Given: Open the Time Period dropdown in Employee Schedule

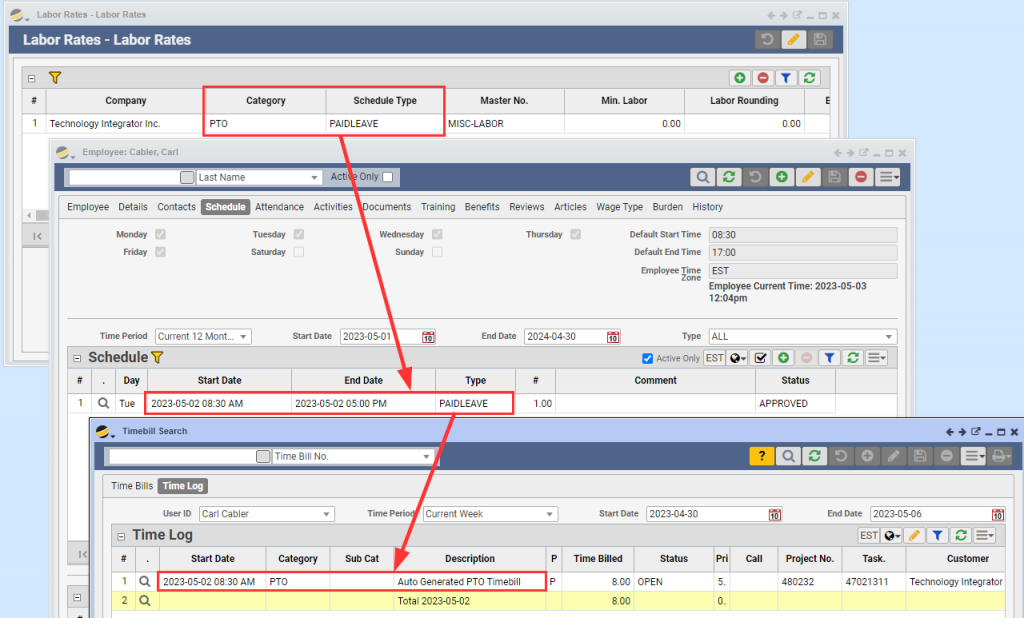Looking at the screenshot, I should (x=203, y=337).
